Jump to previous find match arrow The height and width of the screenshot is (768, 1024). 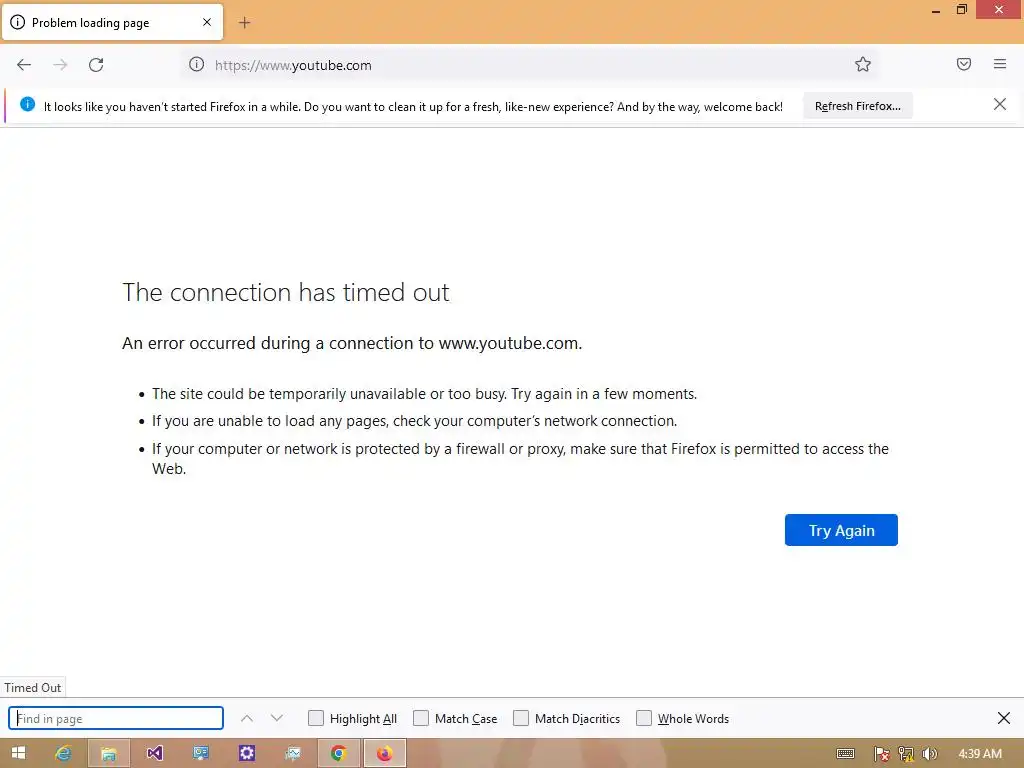247,718
